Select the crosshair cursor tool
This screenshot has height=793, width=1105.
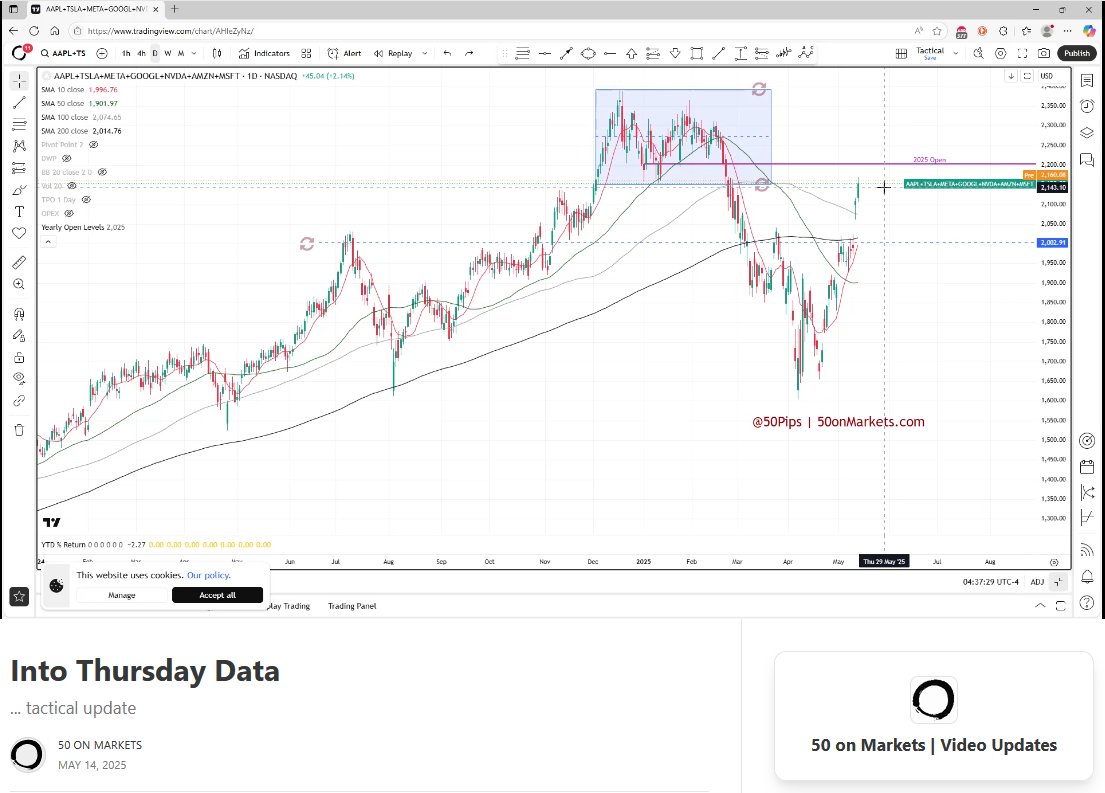coord(19,80)
